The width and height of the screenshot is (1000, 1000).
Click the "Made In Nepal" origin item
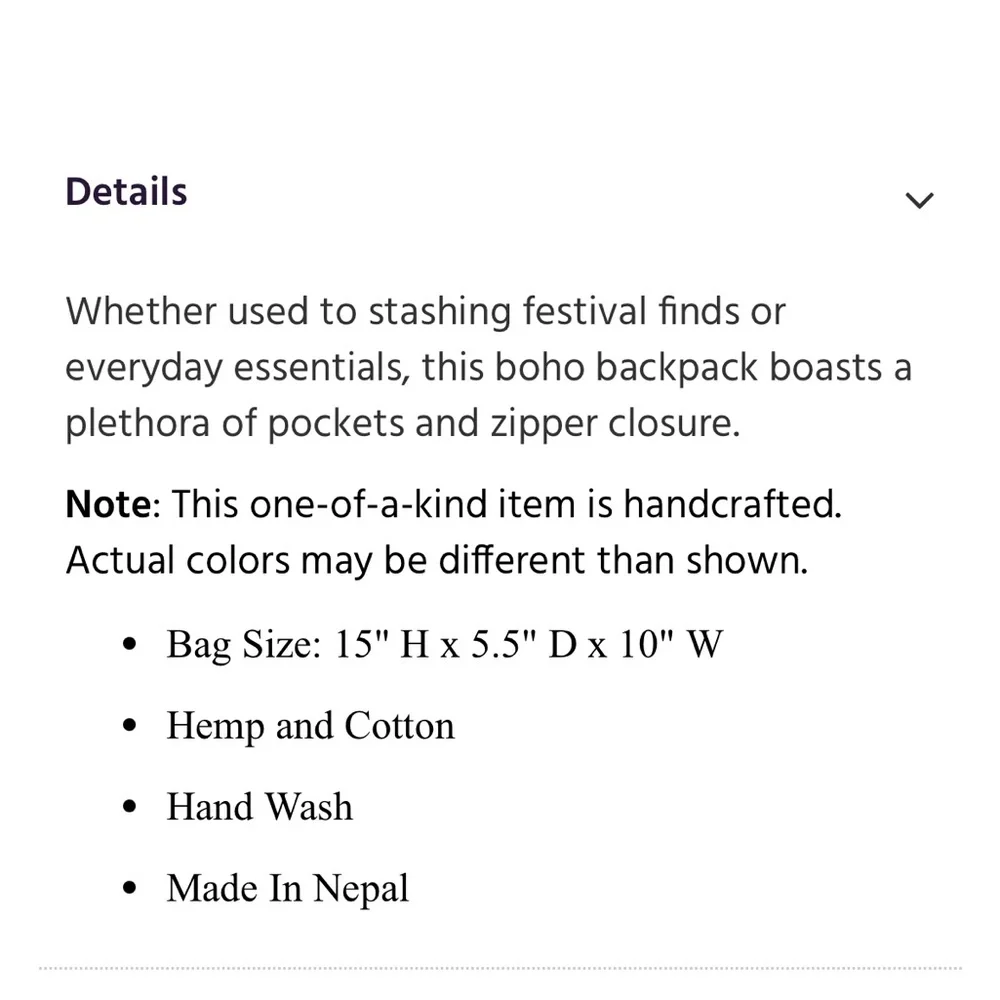(287, 888)
